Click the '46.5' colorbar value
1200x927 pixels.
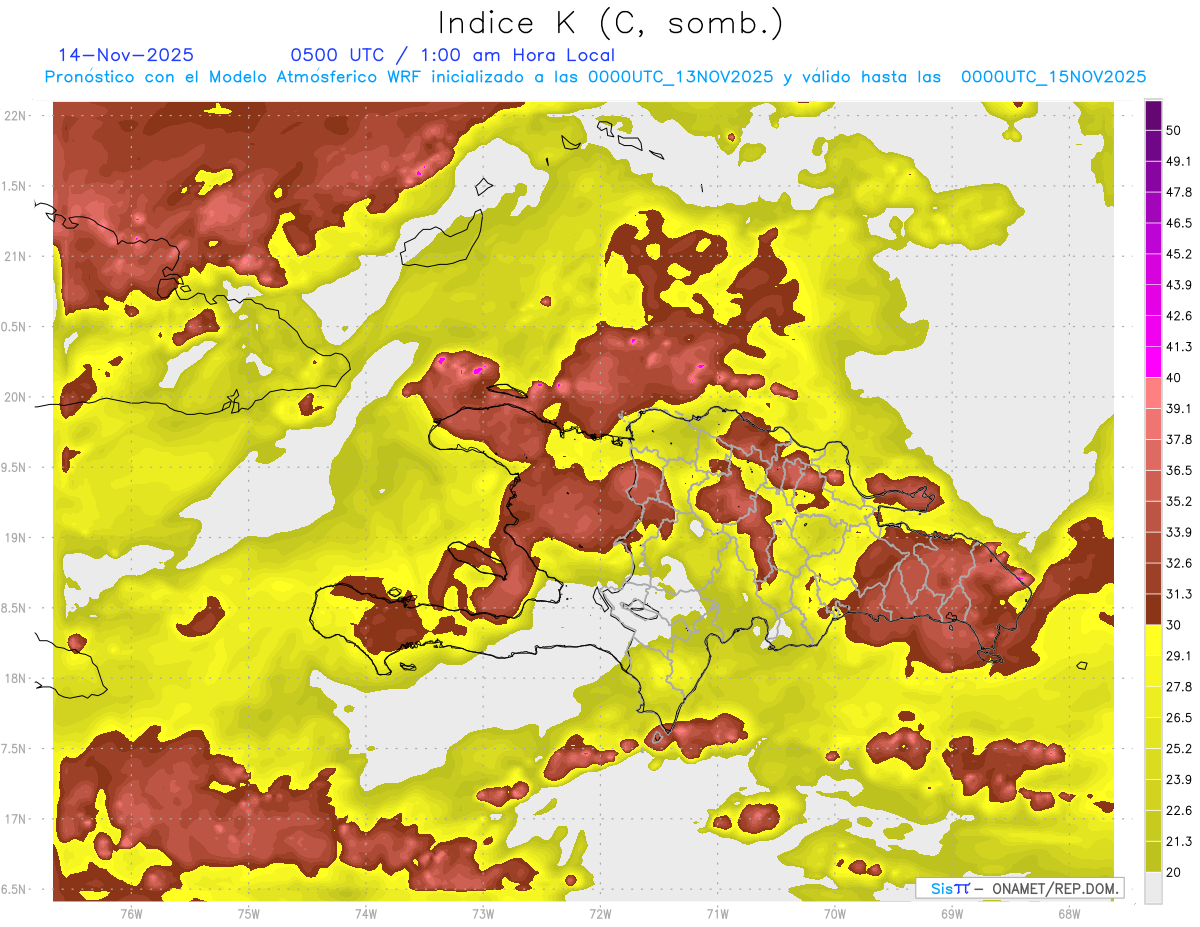click(x=1179, y=223)
